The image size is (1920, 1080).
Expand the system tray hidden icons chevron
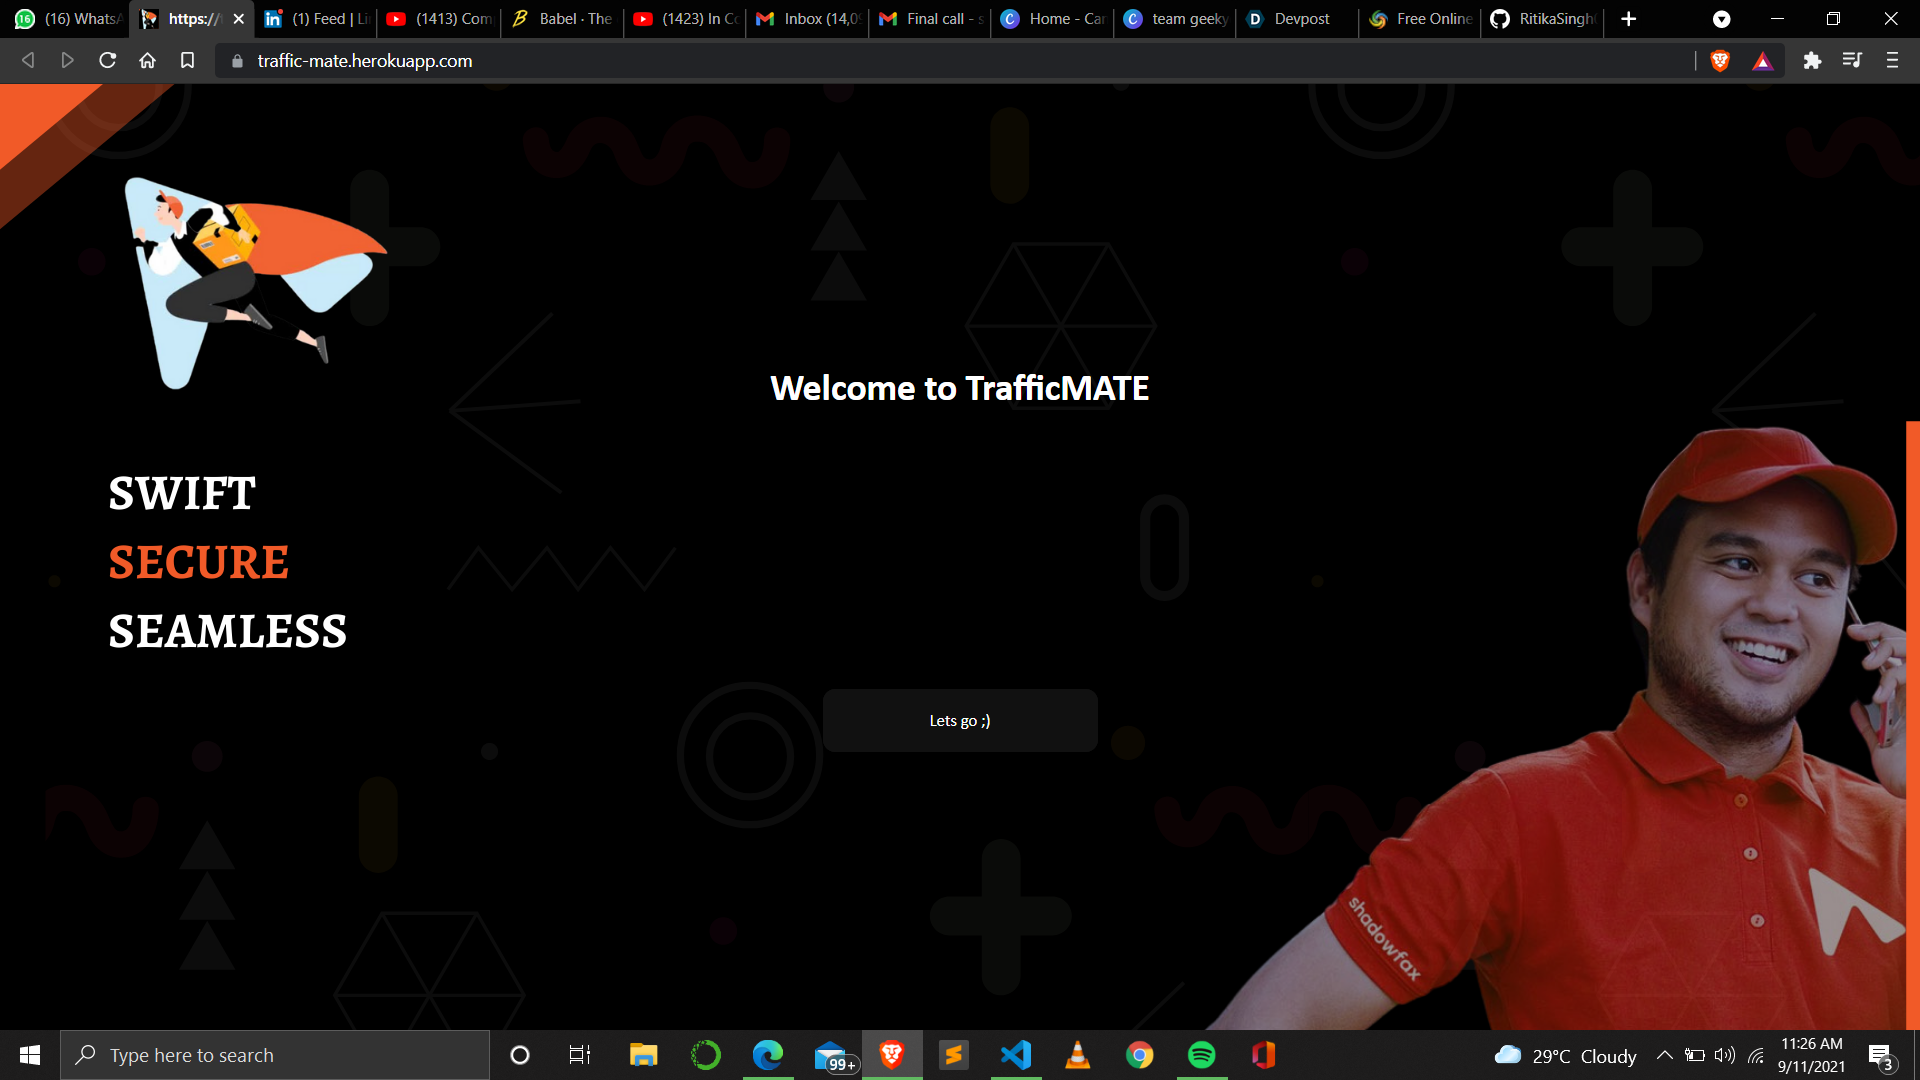point(1664,1055)
